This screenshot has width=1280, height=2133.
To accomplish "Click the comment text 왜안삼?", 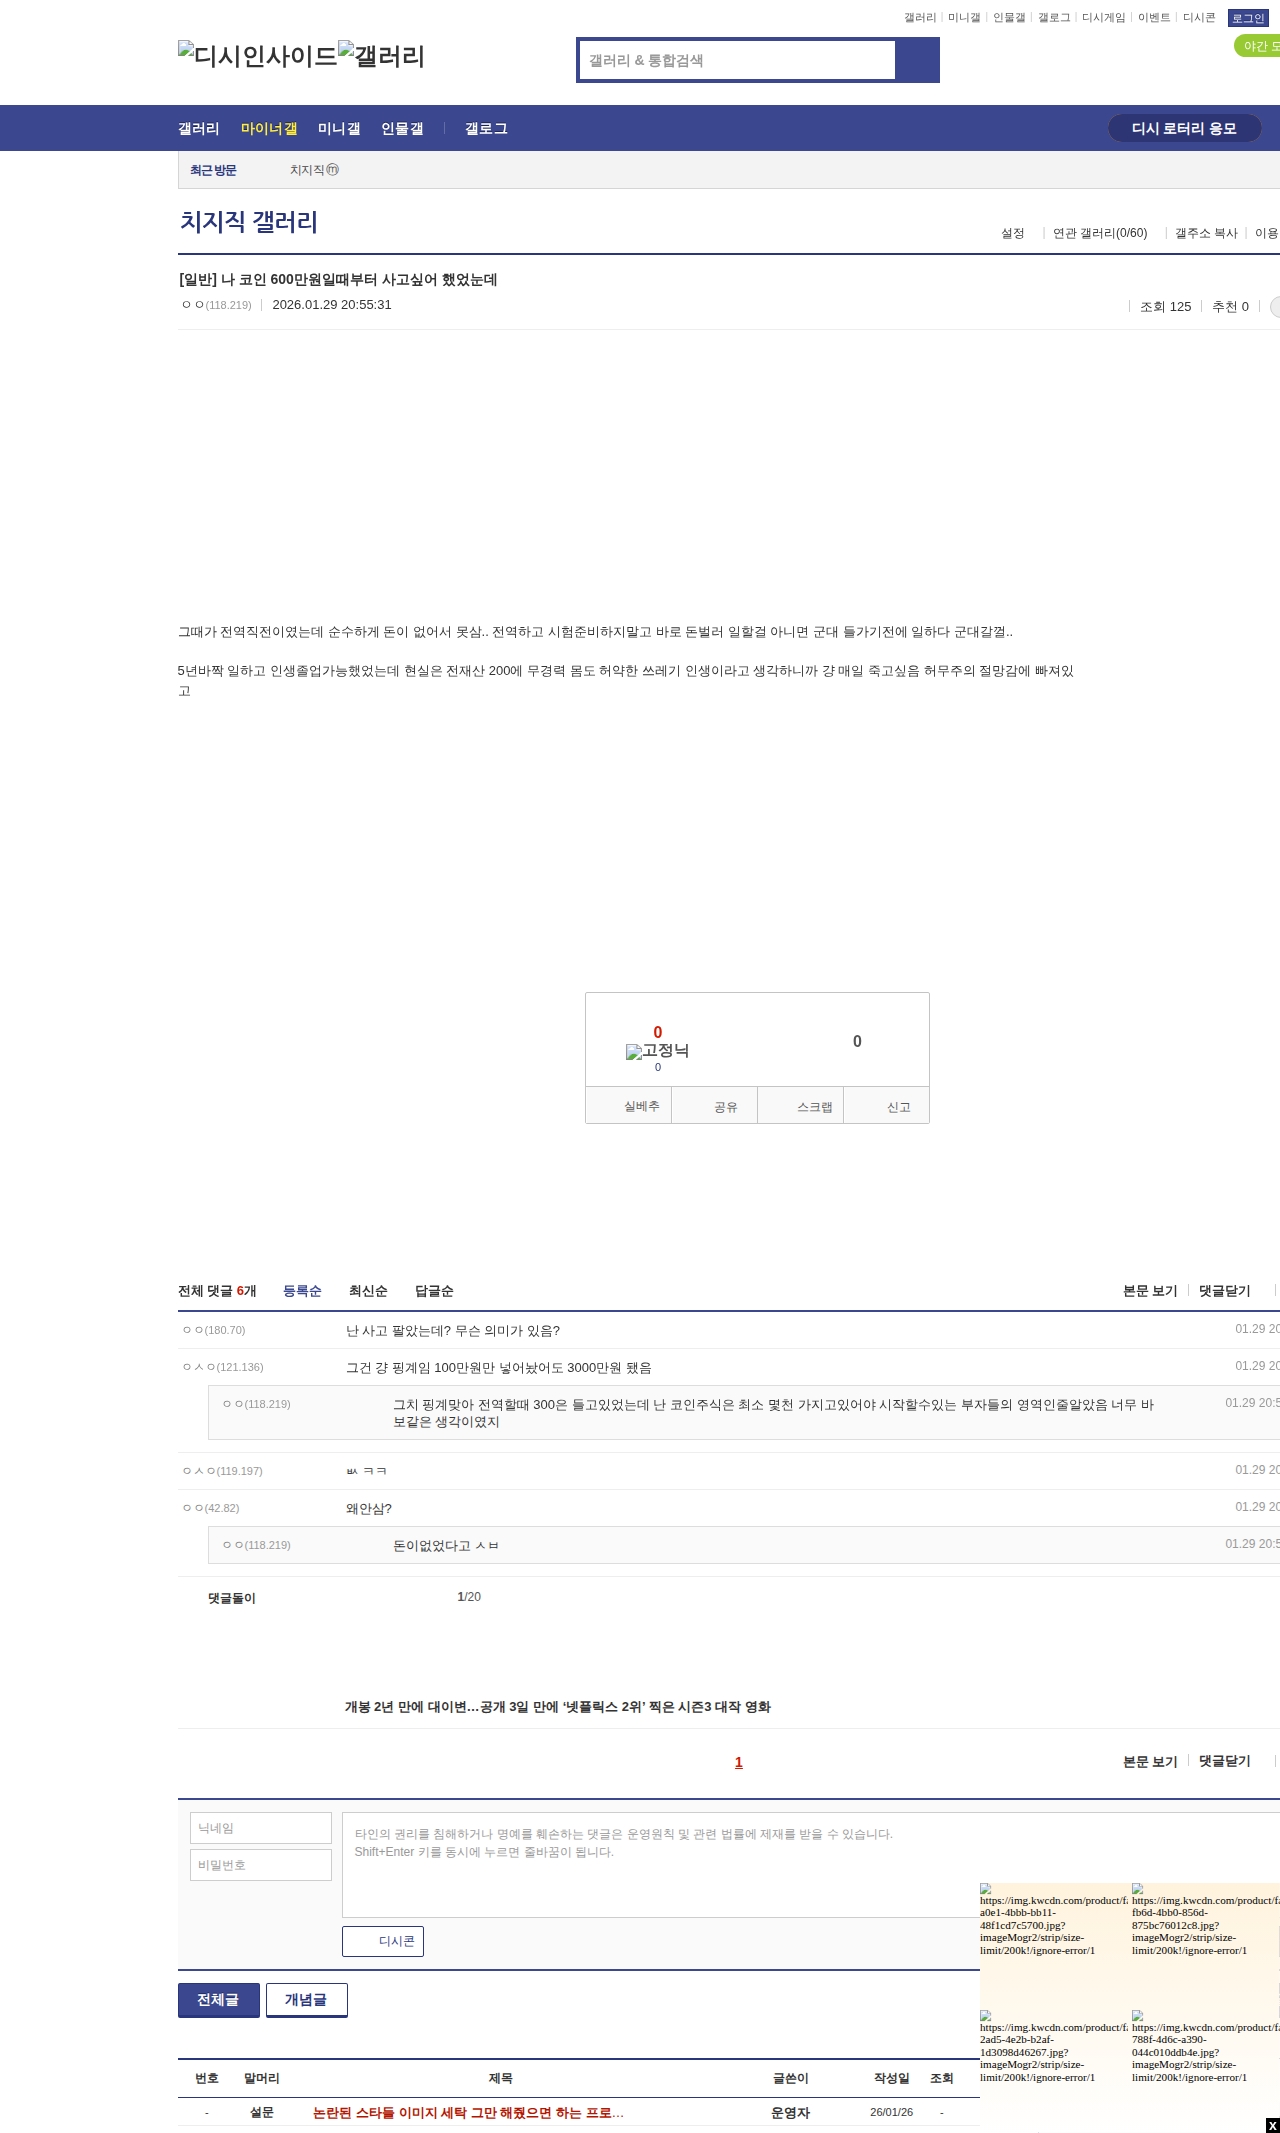I will pos(369,1509).
